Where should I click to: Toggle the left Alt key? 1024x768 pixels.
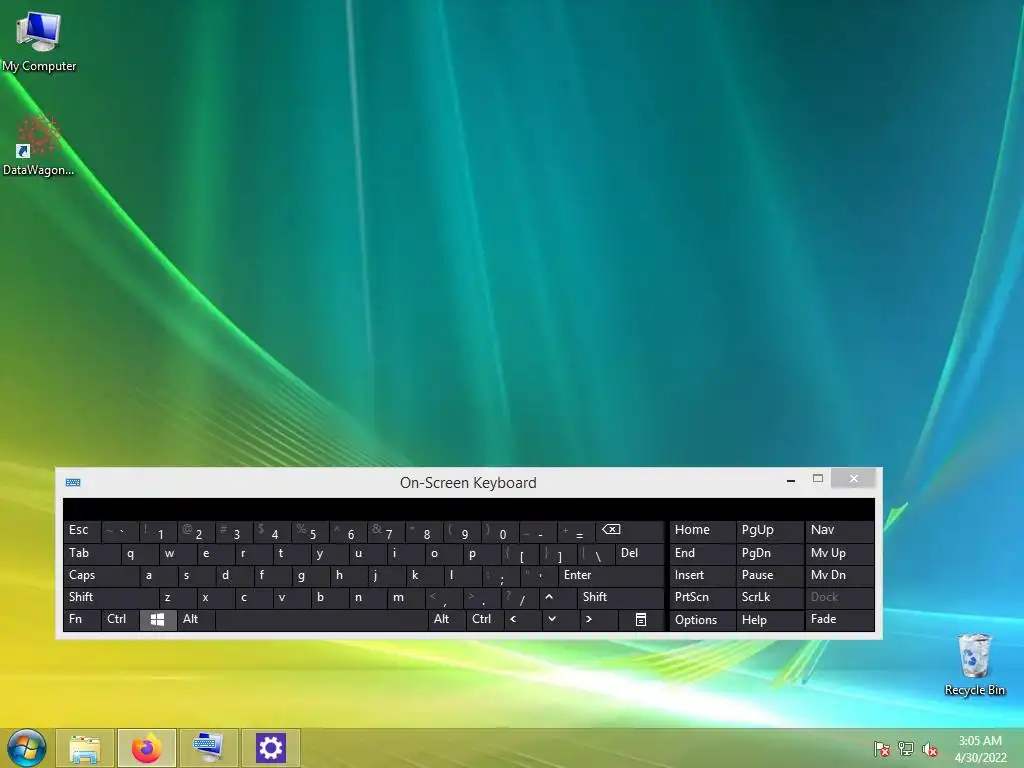coord(196,620)
